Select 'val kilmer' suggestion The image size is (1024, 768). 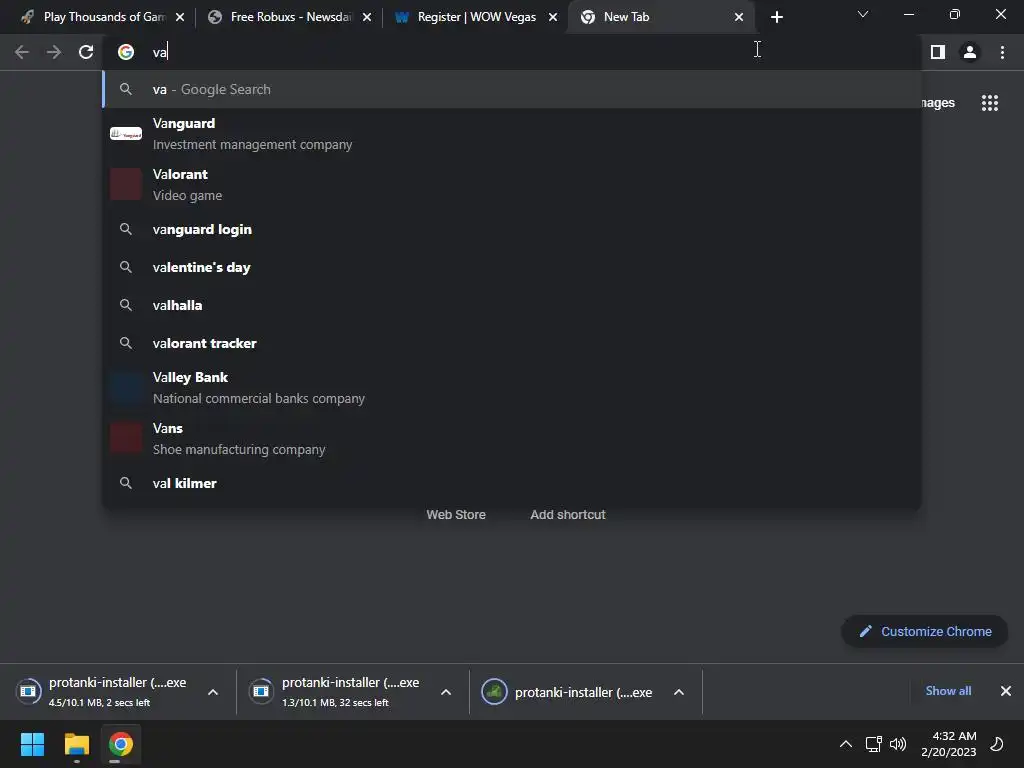(512, 483)
